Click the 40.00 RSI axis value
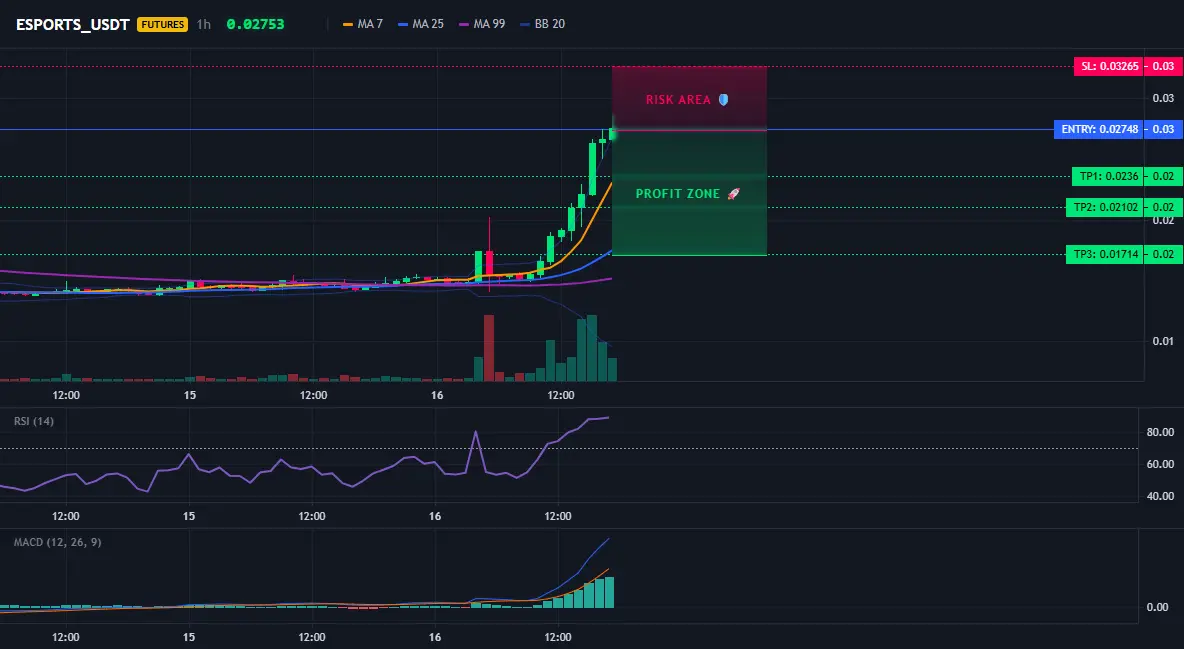Screen dimensions: 1184x649 tap(1160, 496)
